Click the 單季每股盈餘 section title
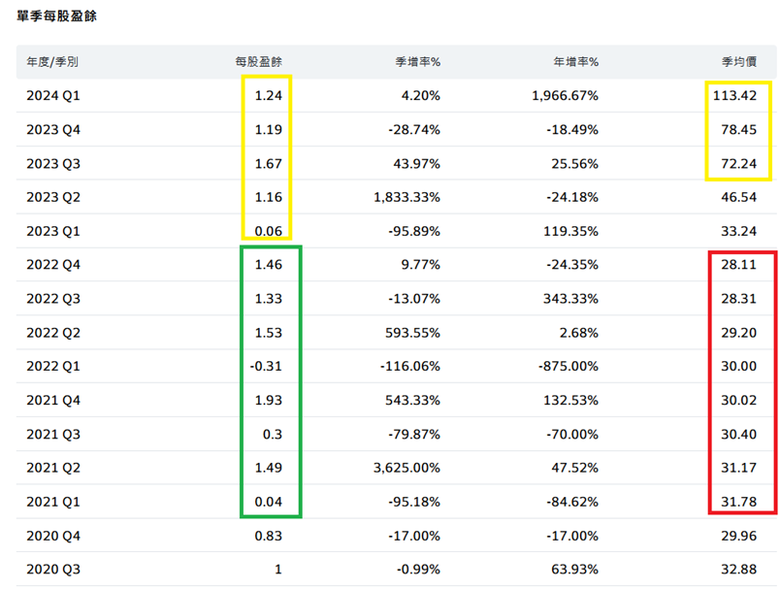 (57, 16)
